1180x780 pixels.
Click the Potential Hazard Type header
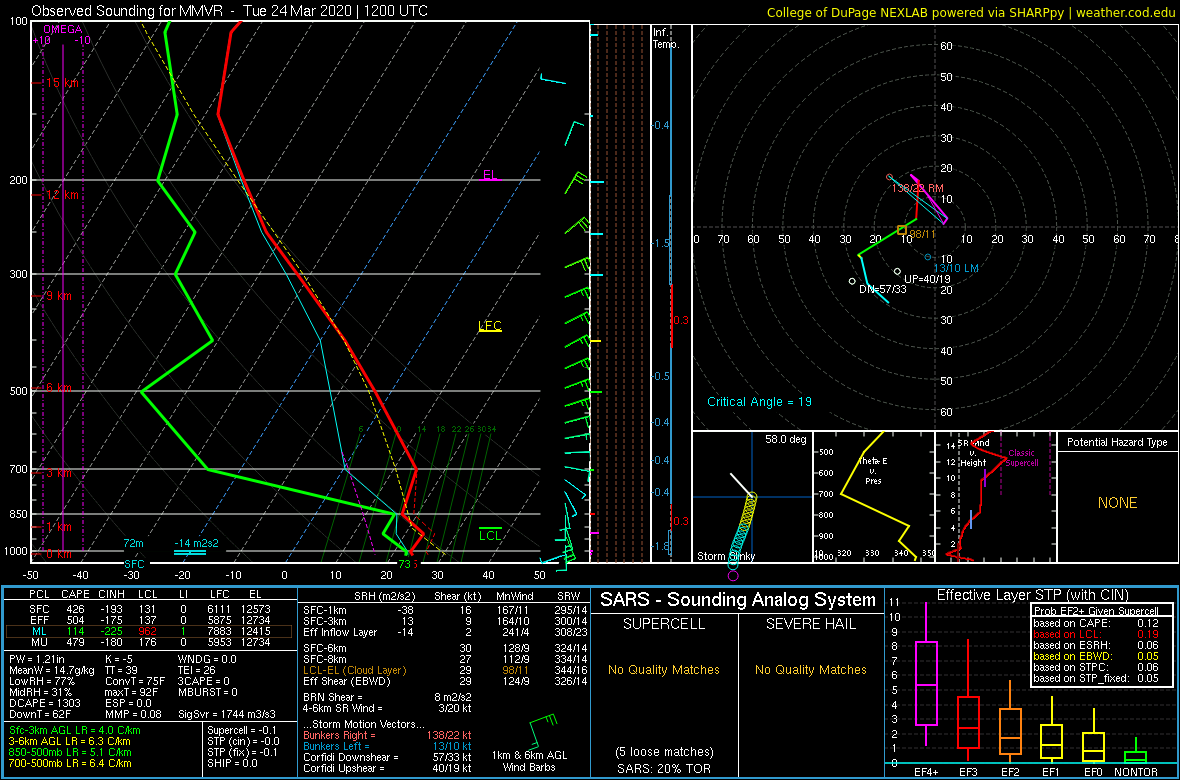[1117, 443]
